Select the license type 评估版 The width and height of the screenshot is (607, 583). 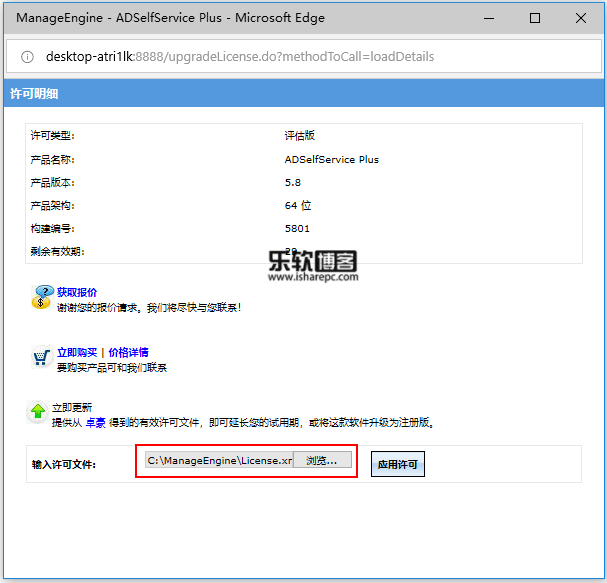[x=299, y=135]
